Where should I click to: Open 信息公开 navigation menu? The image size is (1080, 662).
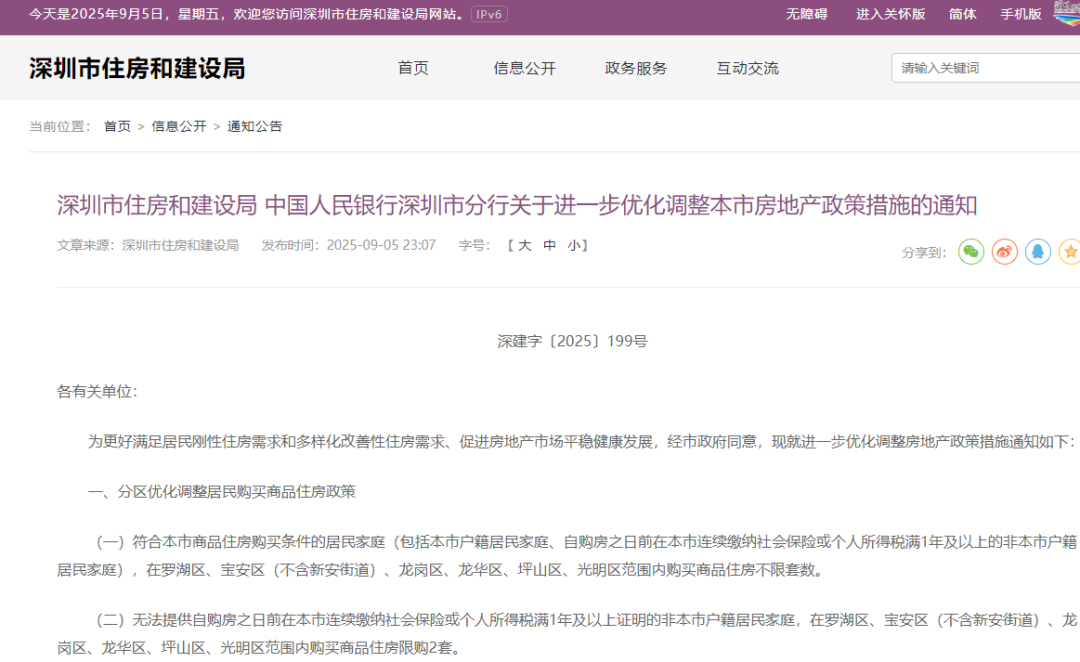524,68
